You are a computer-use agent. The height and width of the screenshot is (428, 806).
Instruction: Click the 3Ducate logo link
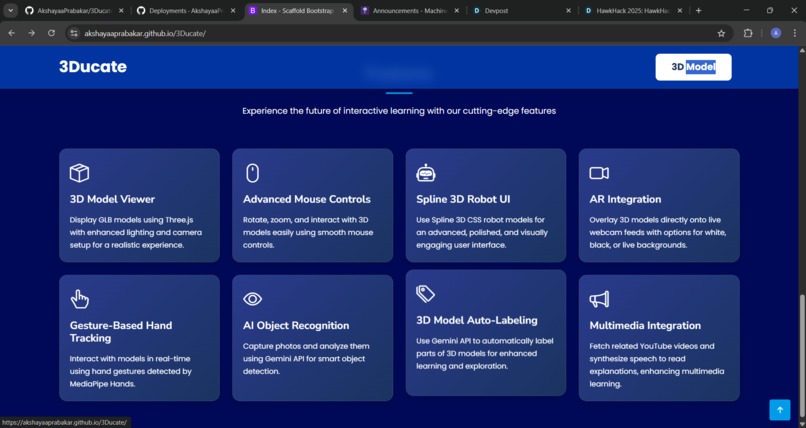click(93, 66)
